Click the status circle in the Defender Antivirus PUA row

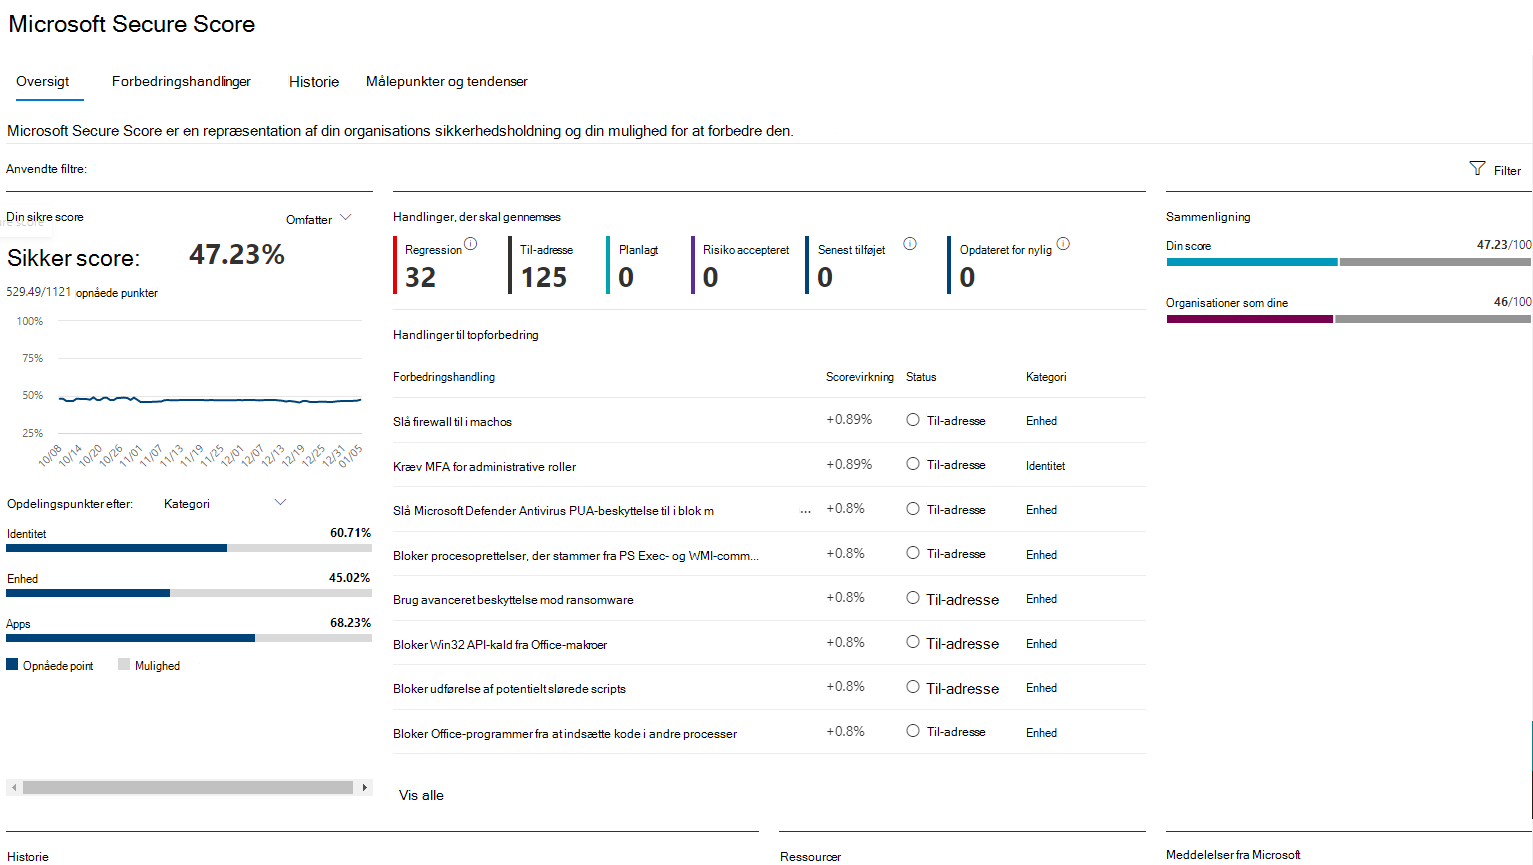[x=913, y=509]
